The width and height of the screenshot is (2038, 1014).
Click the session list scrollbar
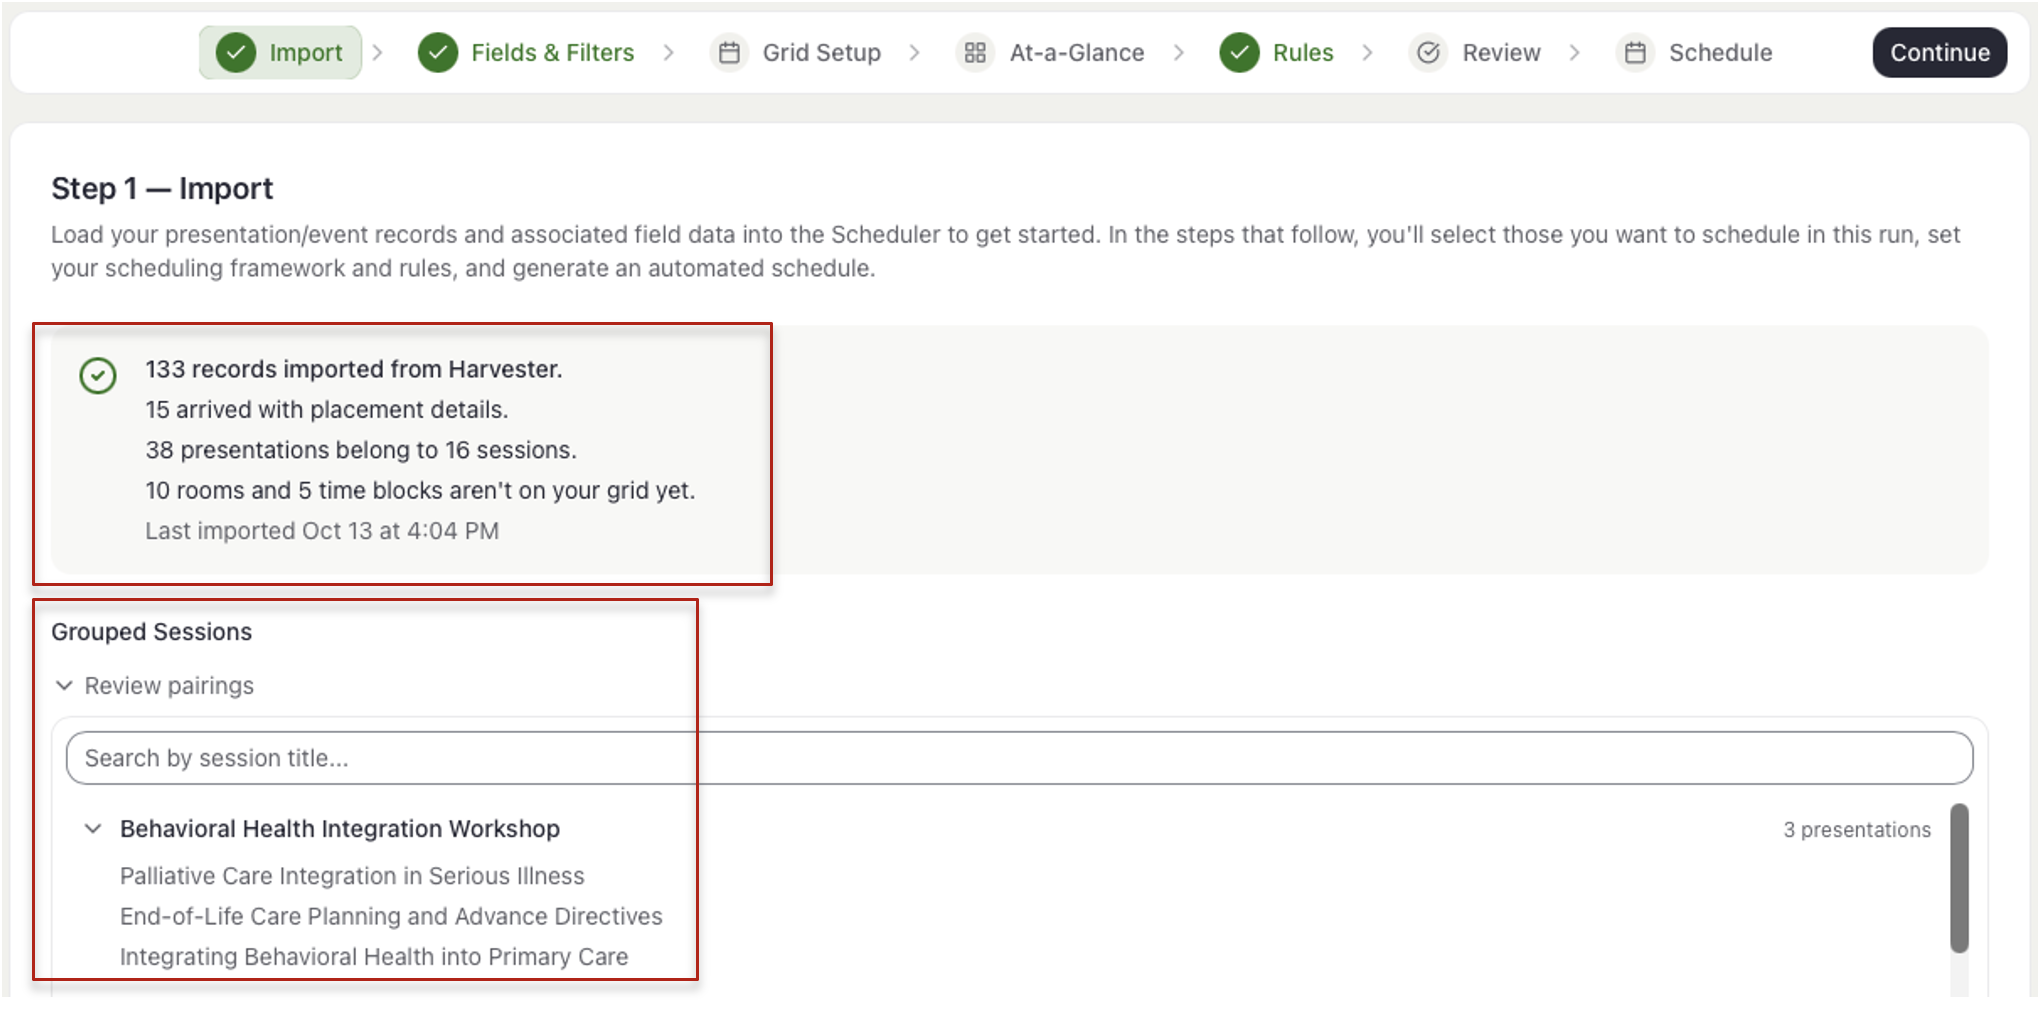[1959, 878]
